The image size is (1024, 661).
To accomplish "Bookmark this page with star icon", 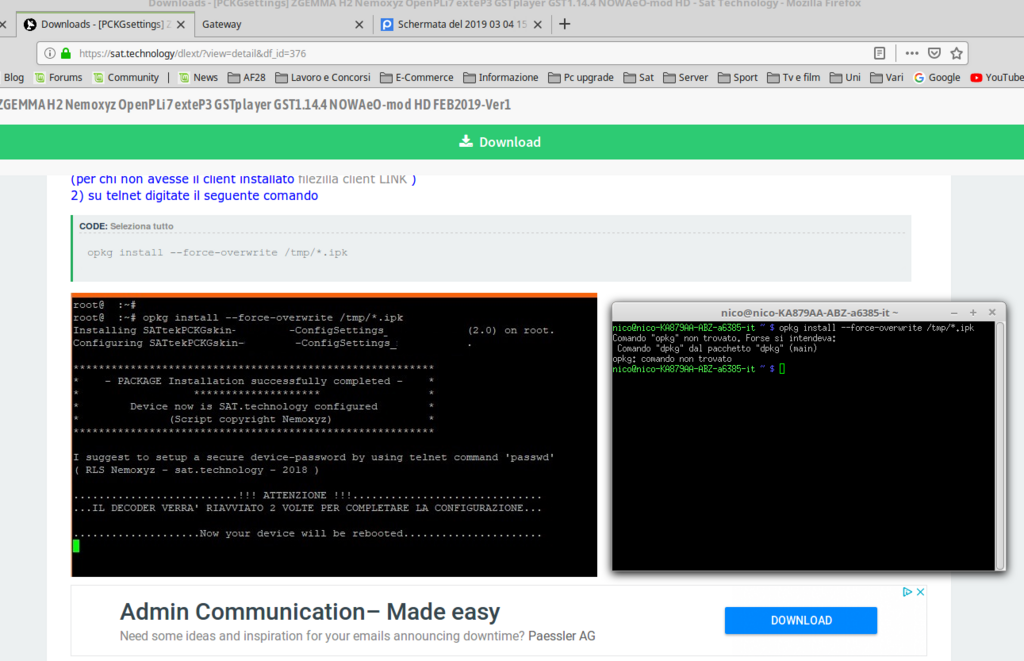I will click(957, 54).
